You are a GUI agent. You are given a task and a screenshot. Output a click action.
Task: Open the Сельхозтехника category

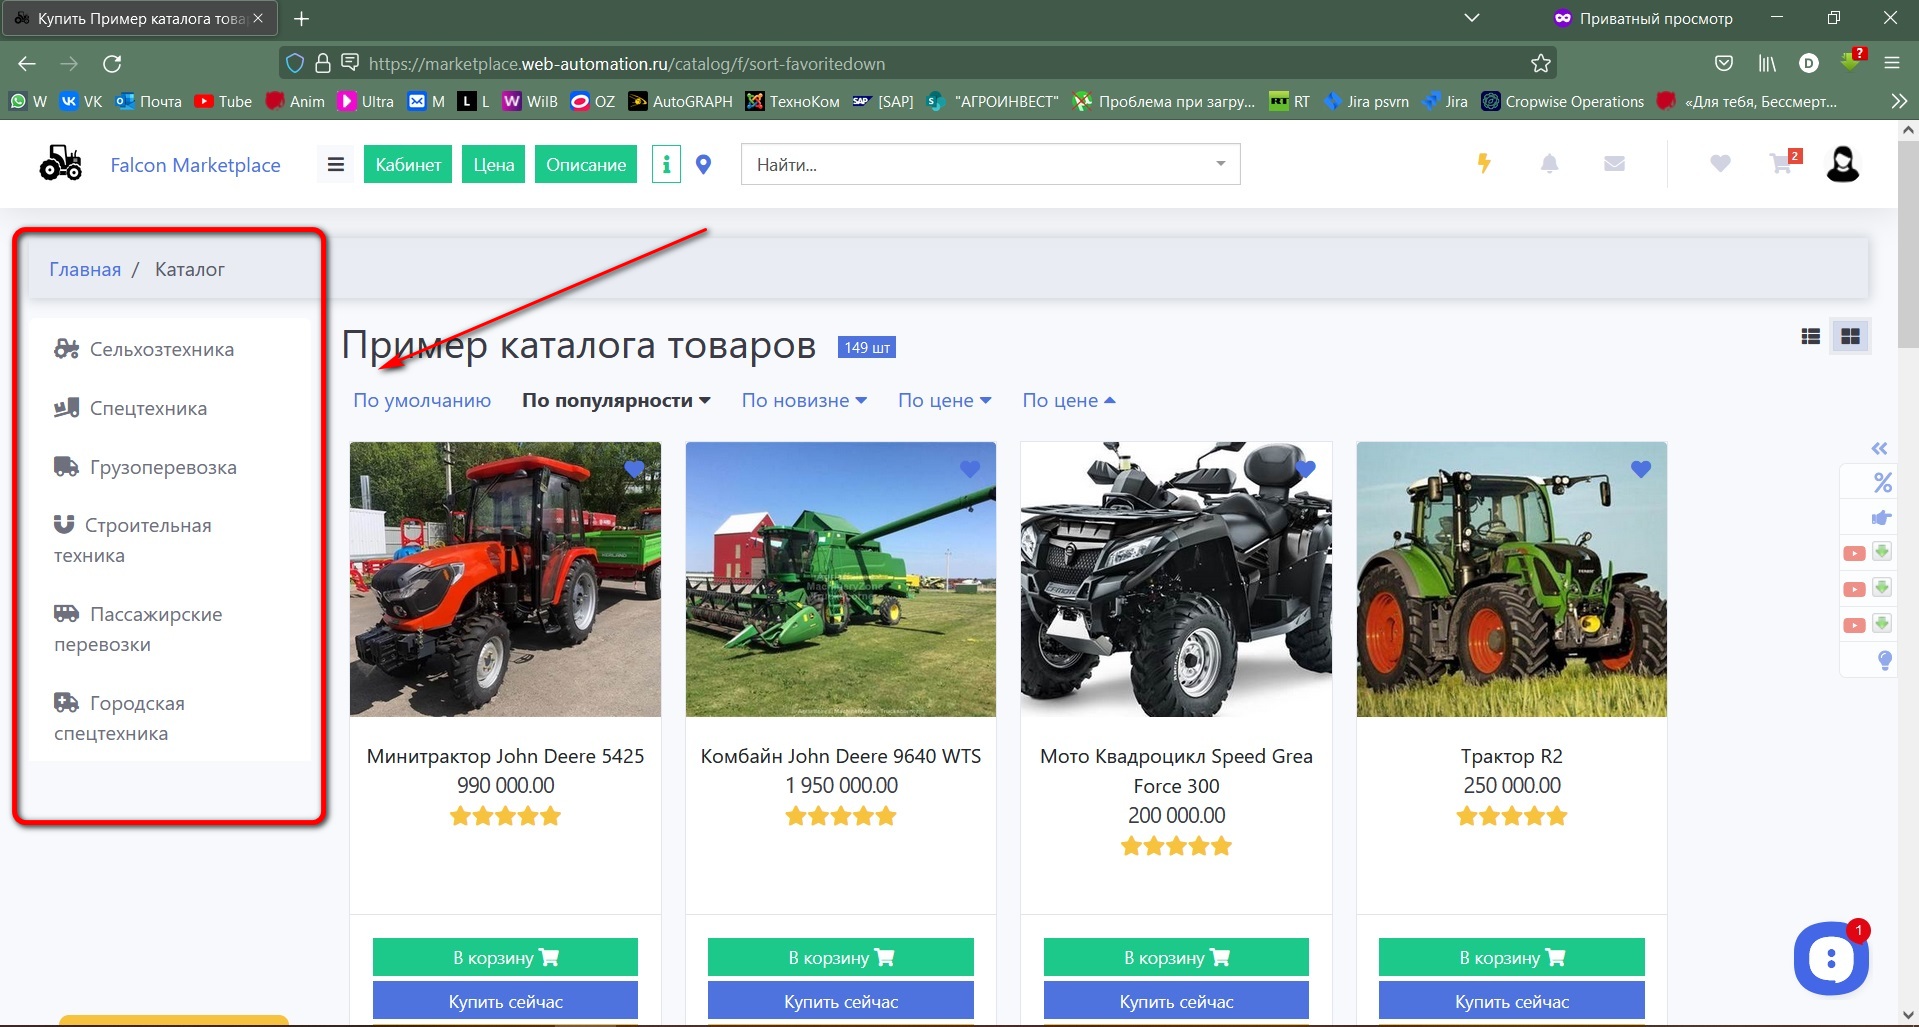click(x=144, y=349)
